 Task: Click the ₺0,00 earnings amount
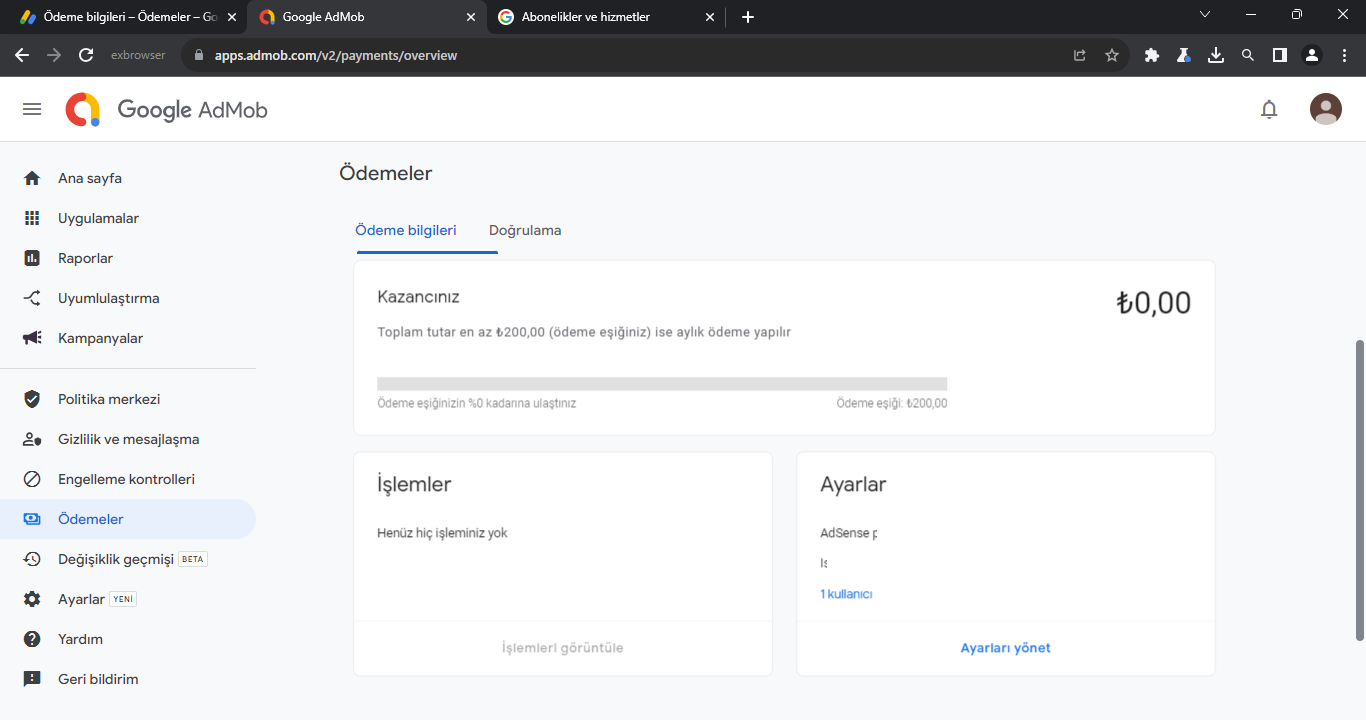[1154, 303]
